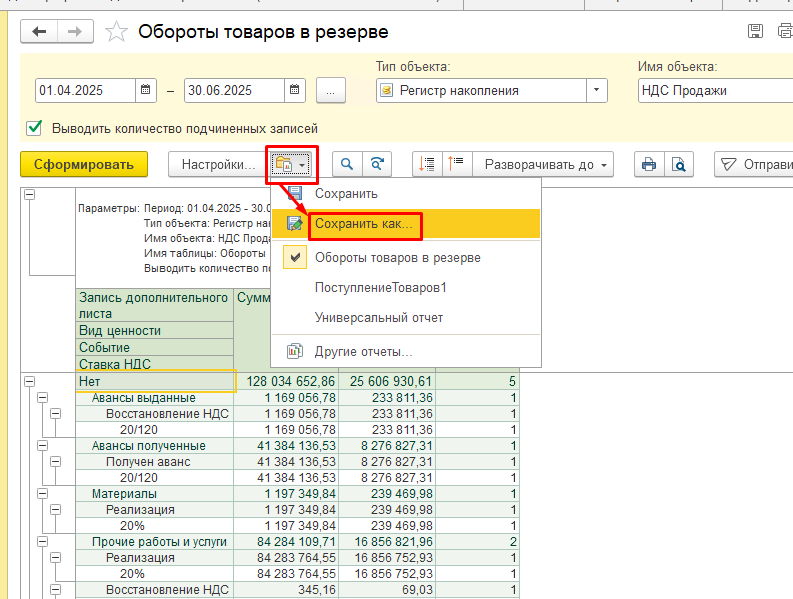Open the Разворачивать до dropdown
The height and width of the screenshot is (599, 793).
[543, 164]
